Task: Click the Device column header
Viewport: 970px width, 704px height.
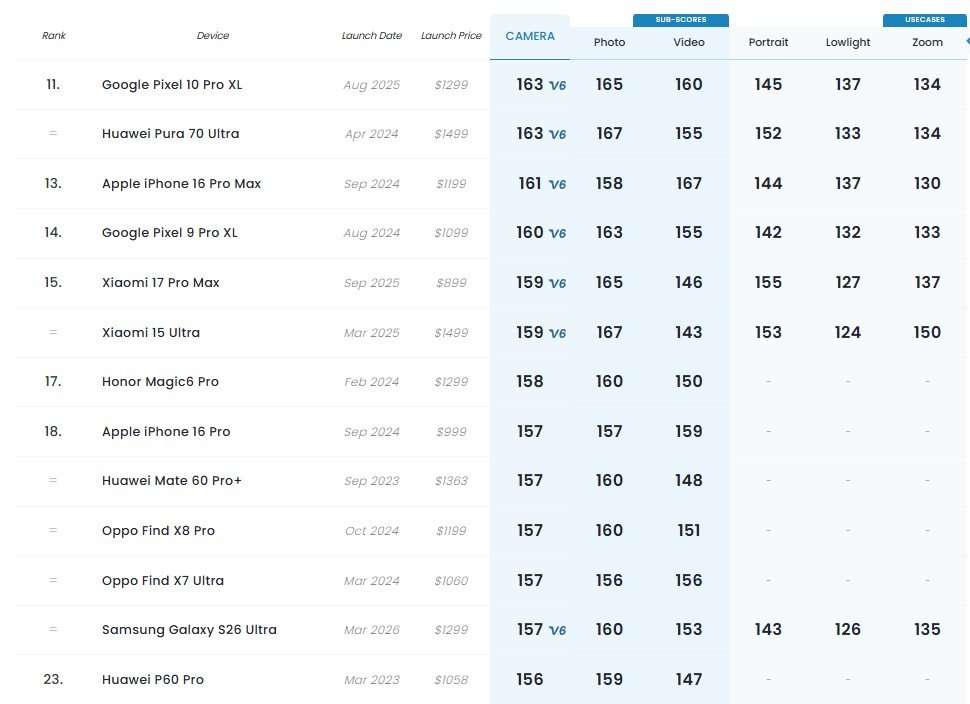Action: (213, 36)
